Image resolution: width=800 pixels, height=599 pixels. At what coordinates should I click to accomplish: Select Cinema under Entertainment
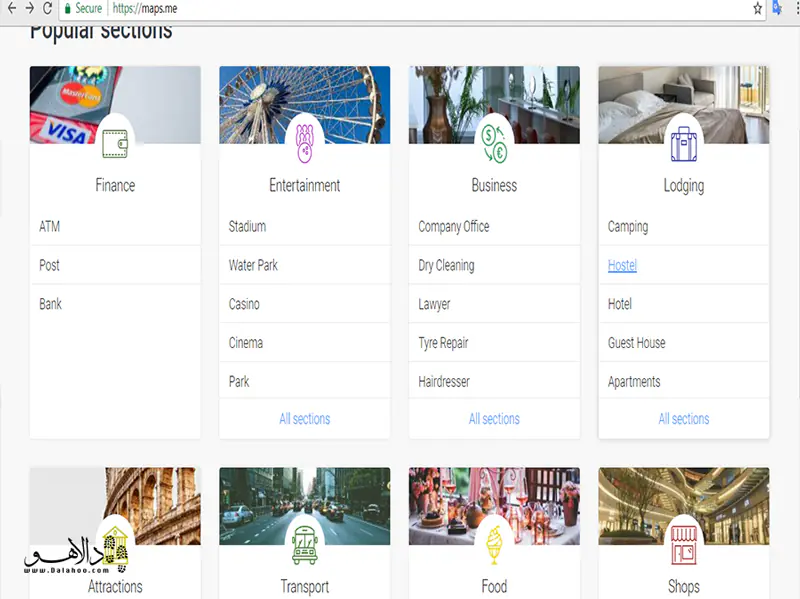click(x=245, y=343)
